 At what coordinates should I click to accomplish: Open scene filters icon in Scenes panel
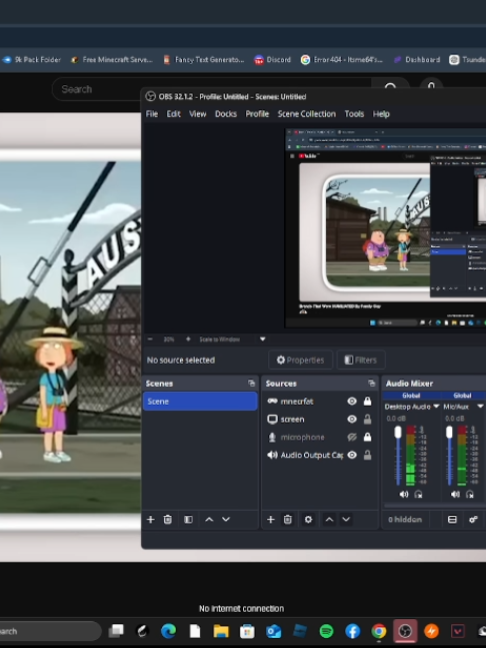[188, 519]
